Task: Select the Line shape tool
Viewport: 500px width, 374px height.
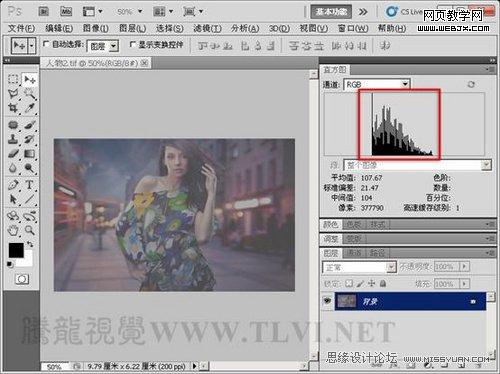Action: point(30,199)
